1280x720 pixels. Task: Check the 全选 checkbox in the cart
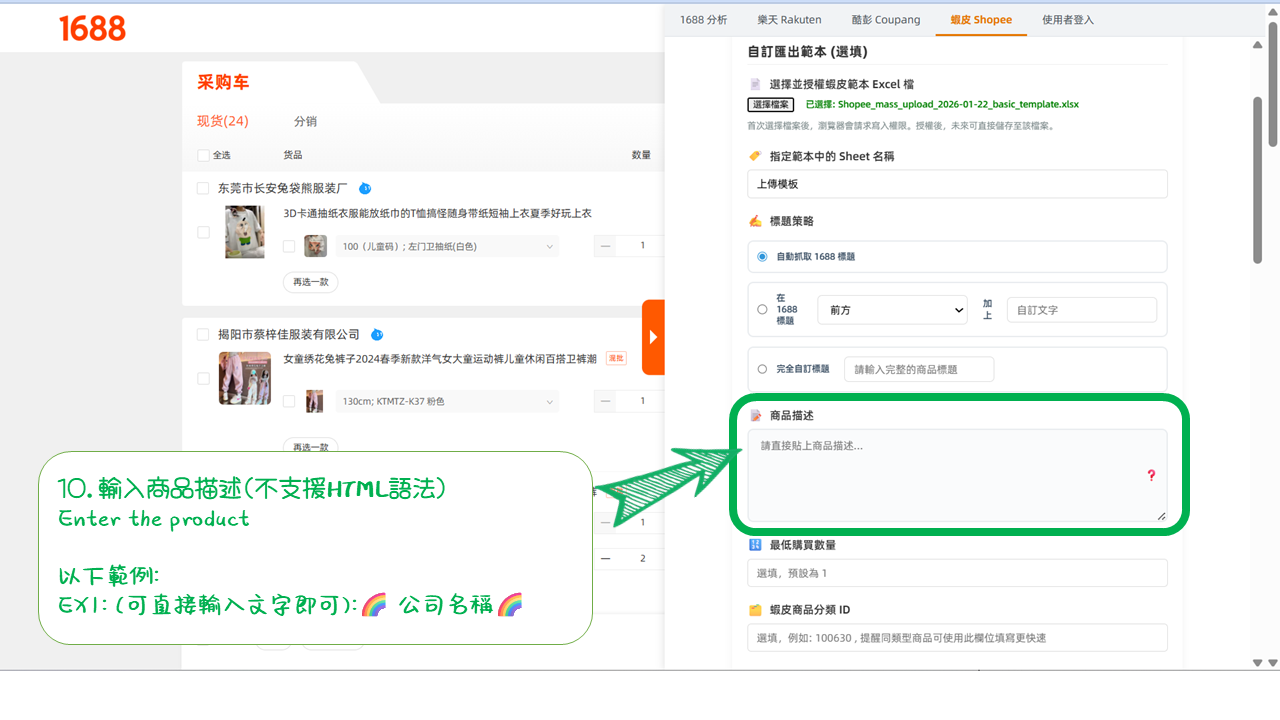(201, 155)
